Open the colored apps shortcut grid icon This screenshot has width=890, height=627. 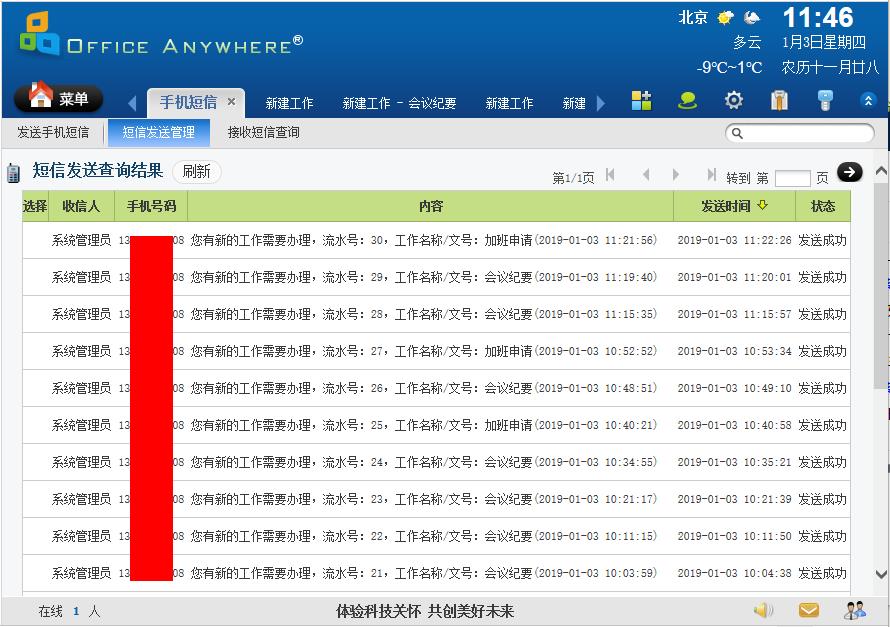(641, 100)
